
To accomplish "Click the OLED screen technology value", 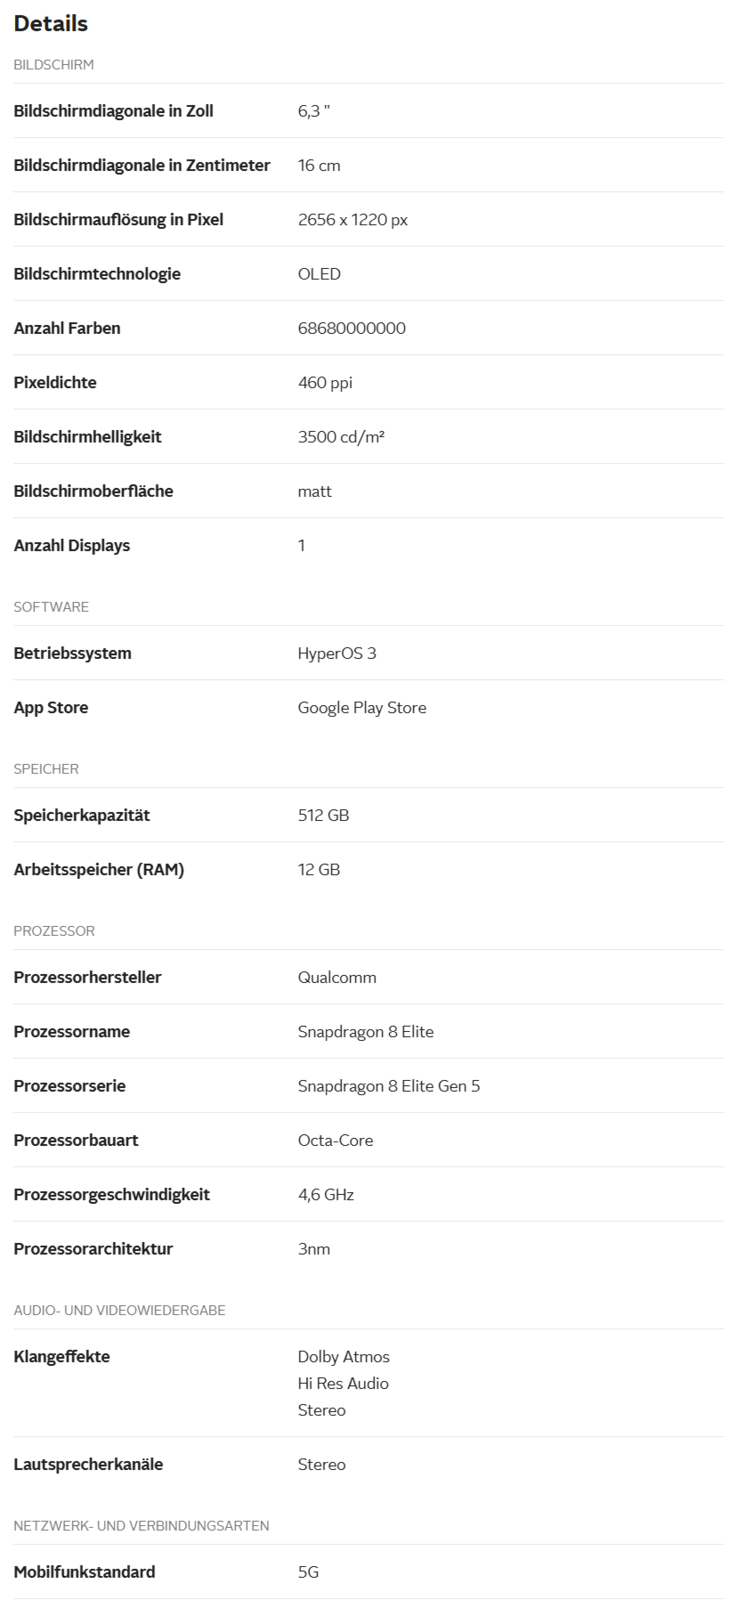I will point(319,274).
